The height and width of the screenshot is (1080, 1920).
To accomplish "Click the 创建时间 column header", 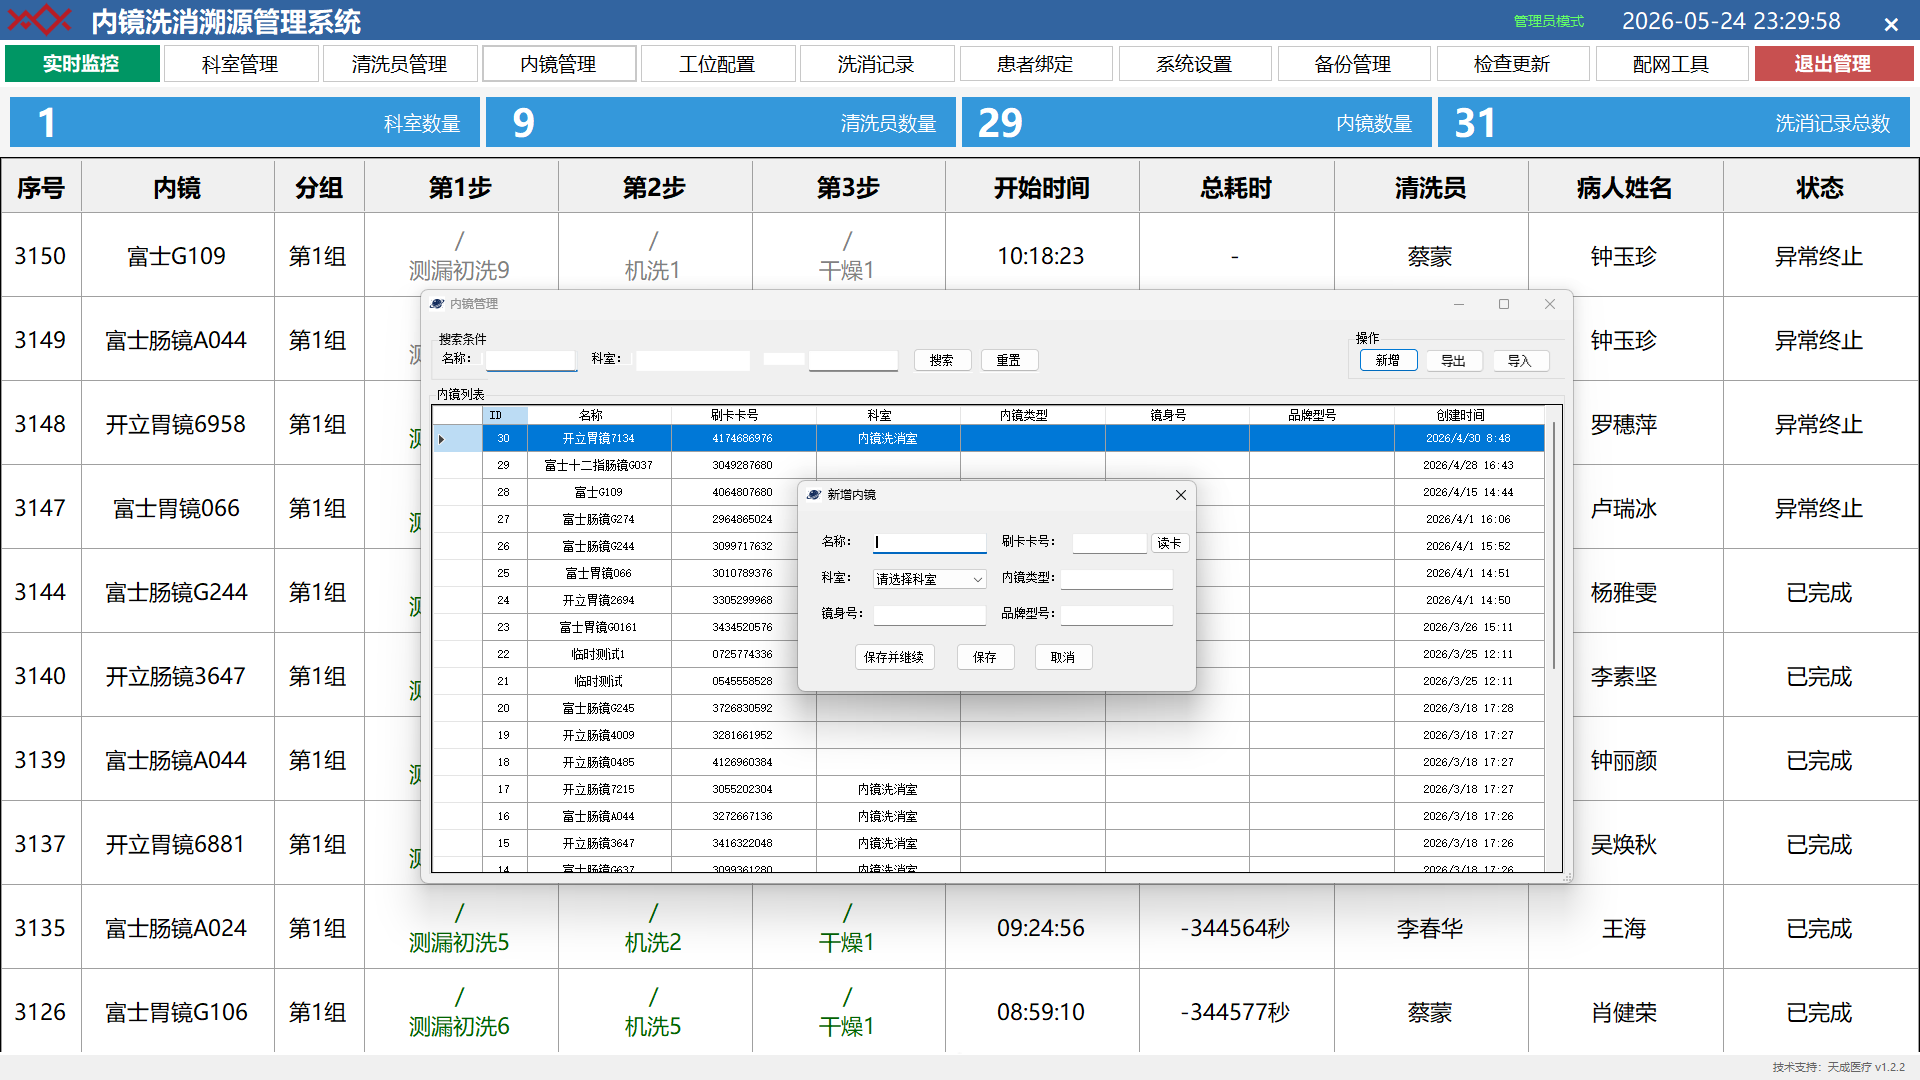I will tap(1469, 415).
